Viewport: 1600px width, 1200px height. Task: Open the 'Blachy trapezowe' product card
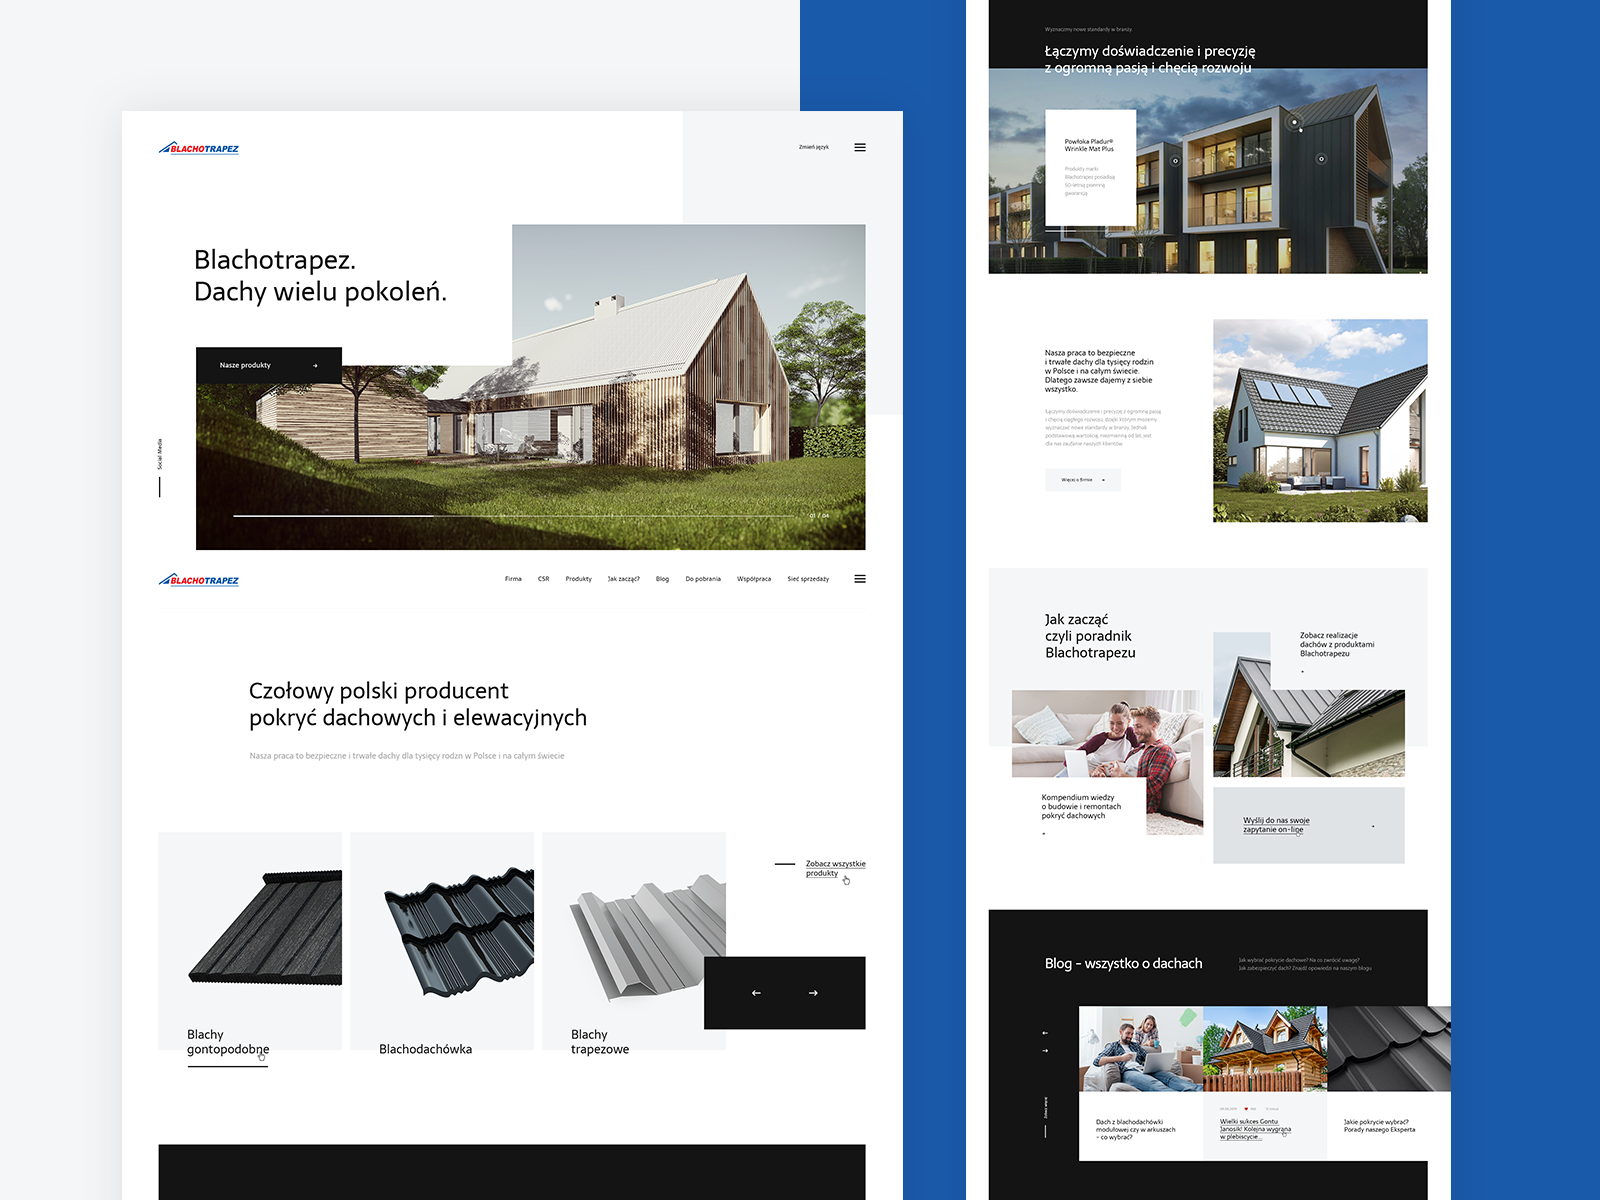coord(634,941)
